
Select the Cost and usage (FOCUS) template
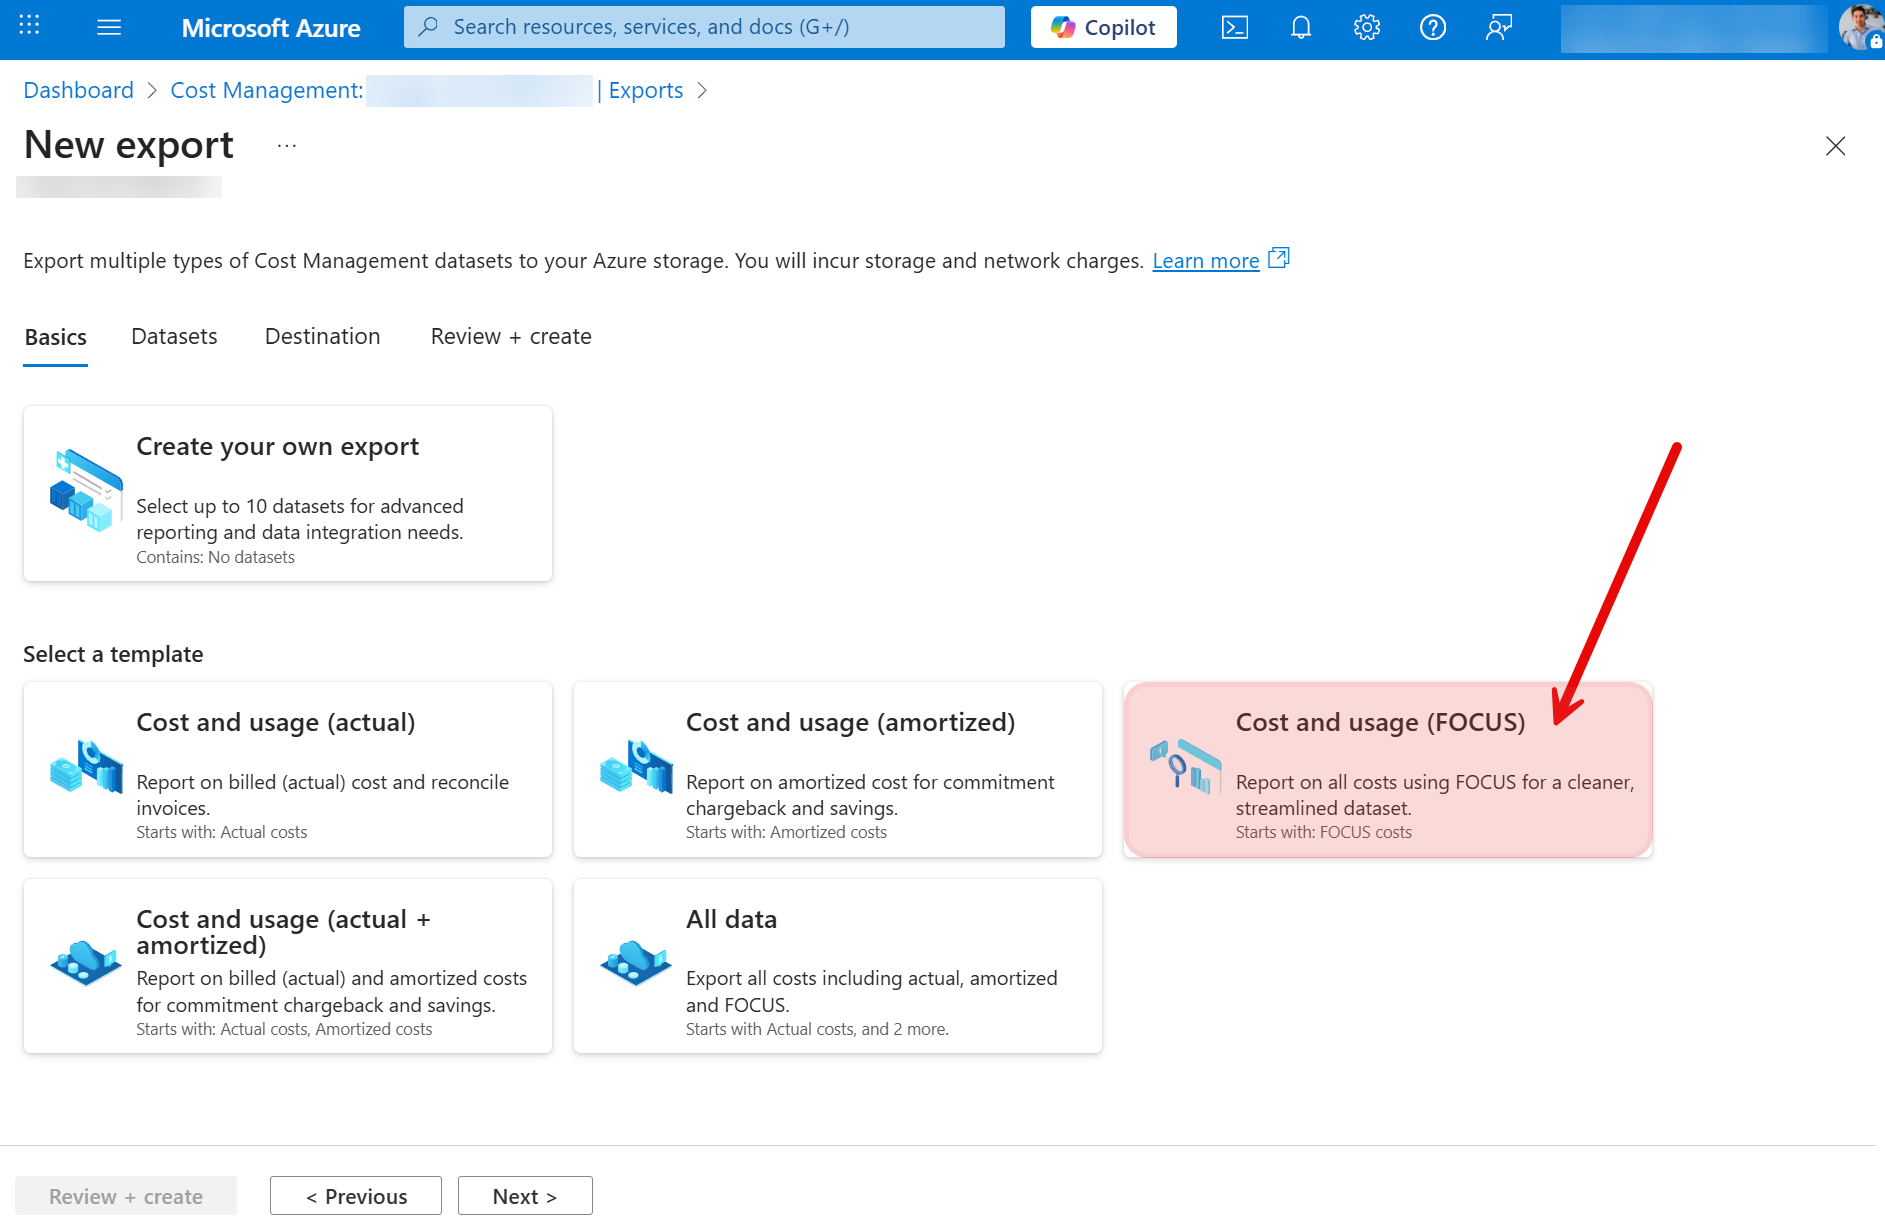pos(1386,770)
